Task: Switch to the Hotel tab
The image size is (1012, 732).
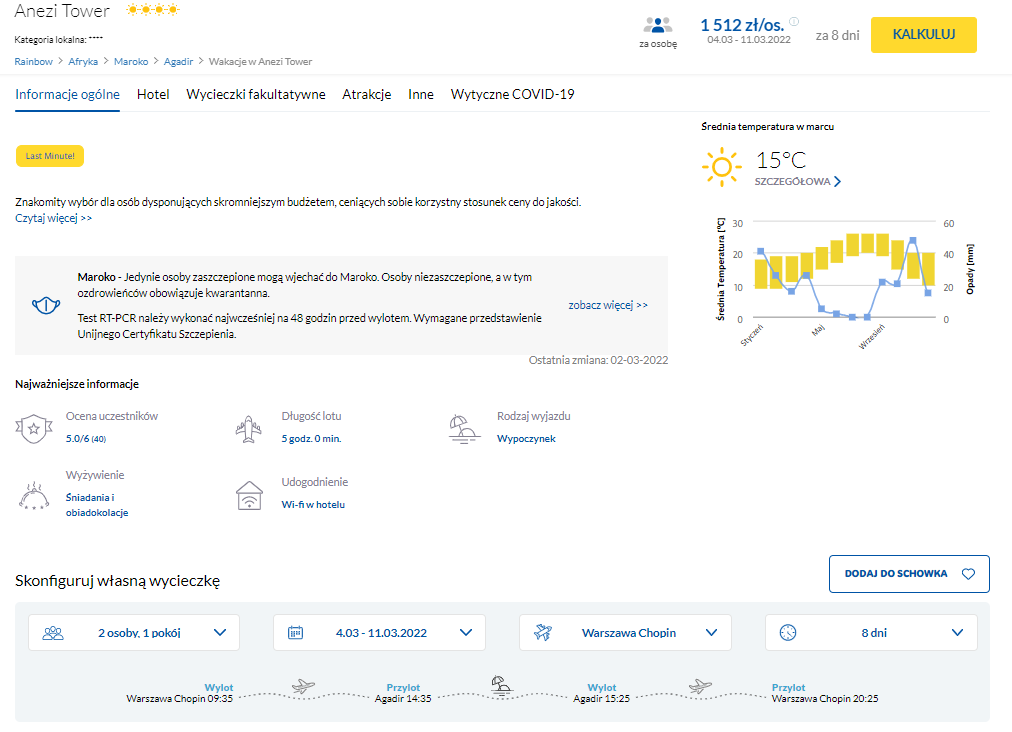Action: 153,95
